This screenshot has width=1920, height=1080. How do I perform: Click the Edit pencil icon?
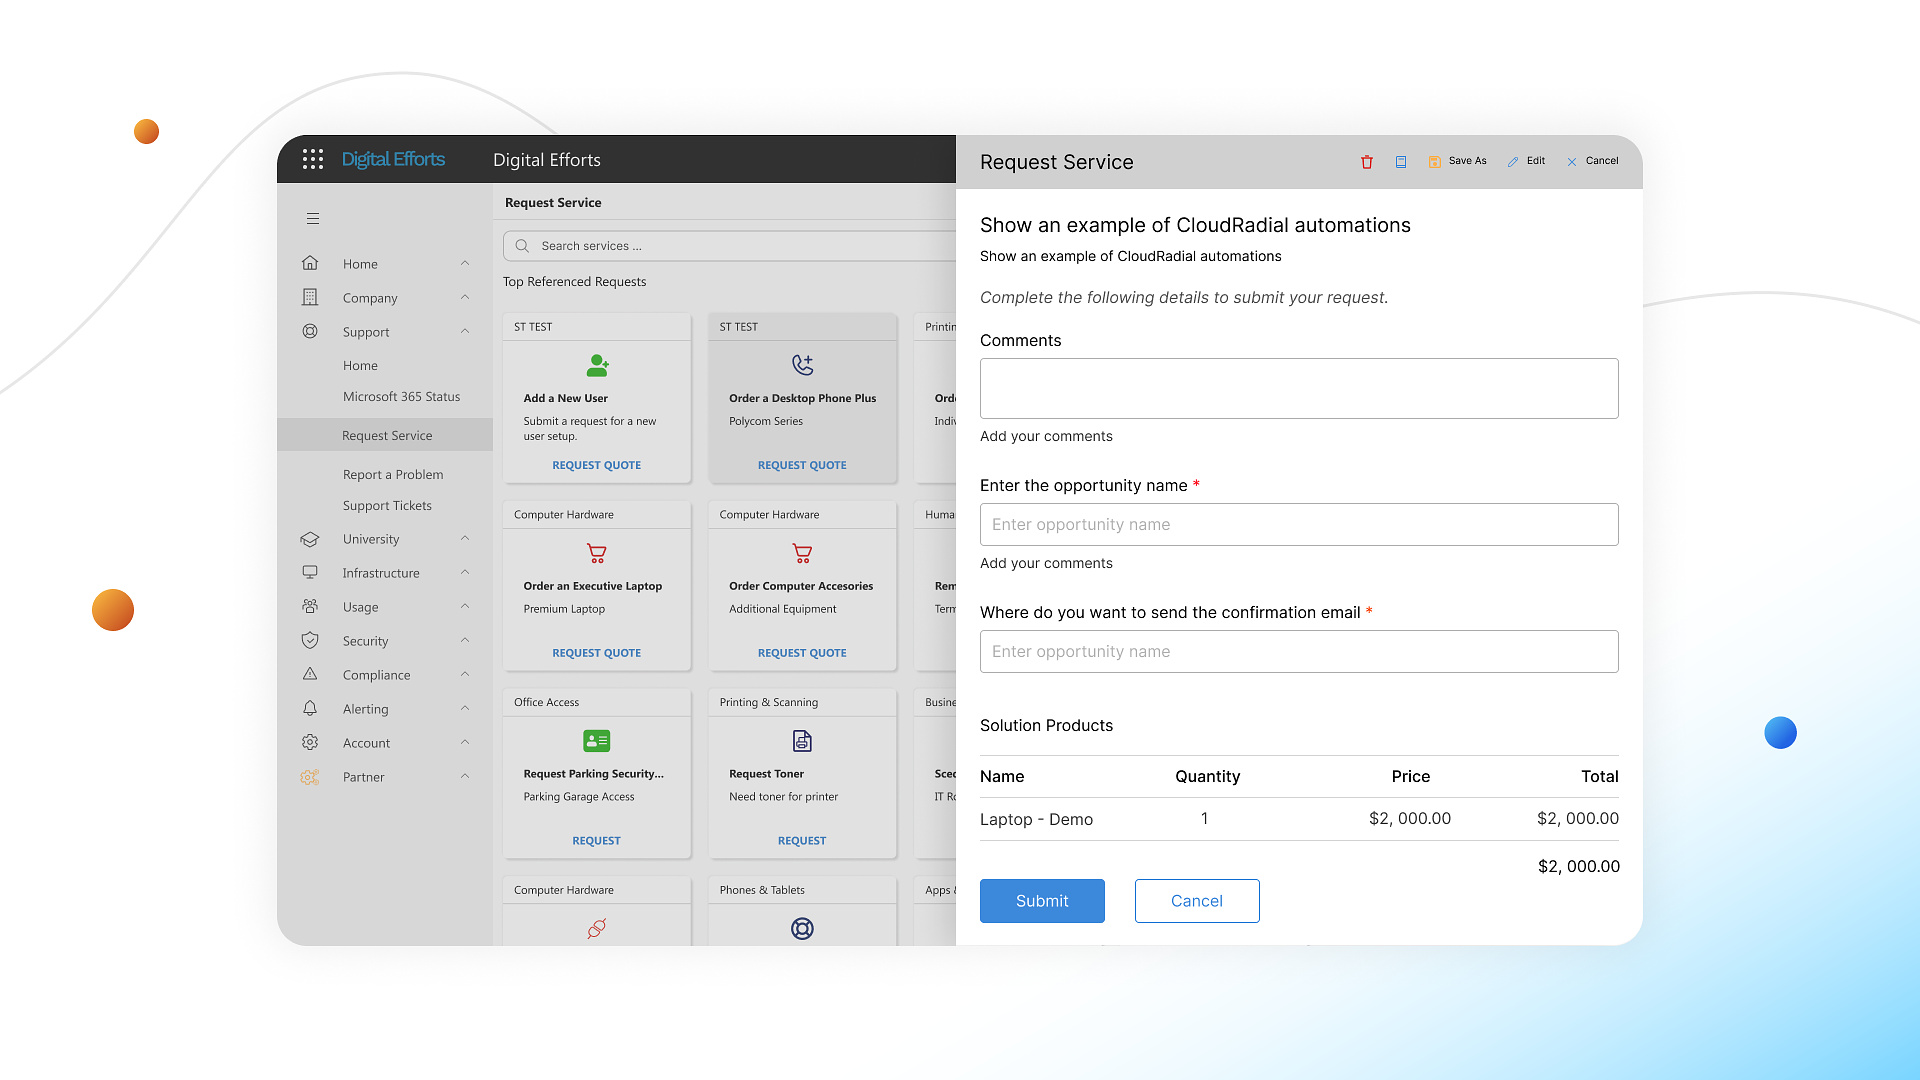(x=1515, y=161)
